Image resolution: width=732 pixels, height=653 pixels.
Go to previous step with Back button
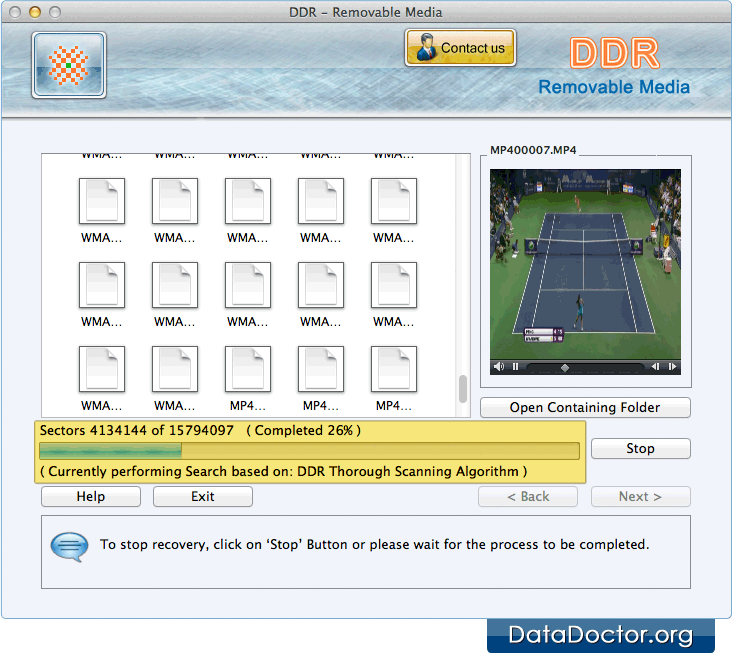[x=528, y=497]
